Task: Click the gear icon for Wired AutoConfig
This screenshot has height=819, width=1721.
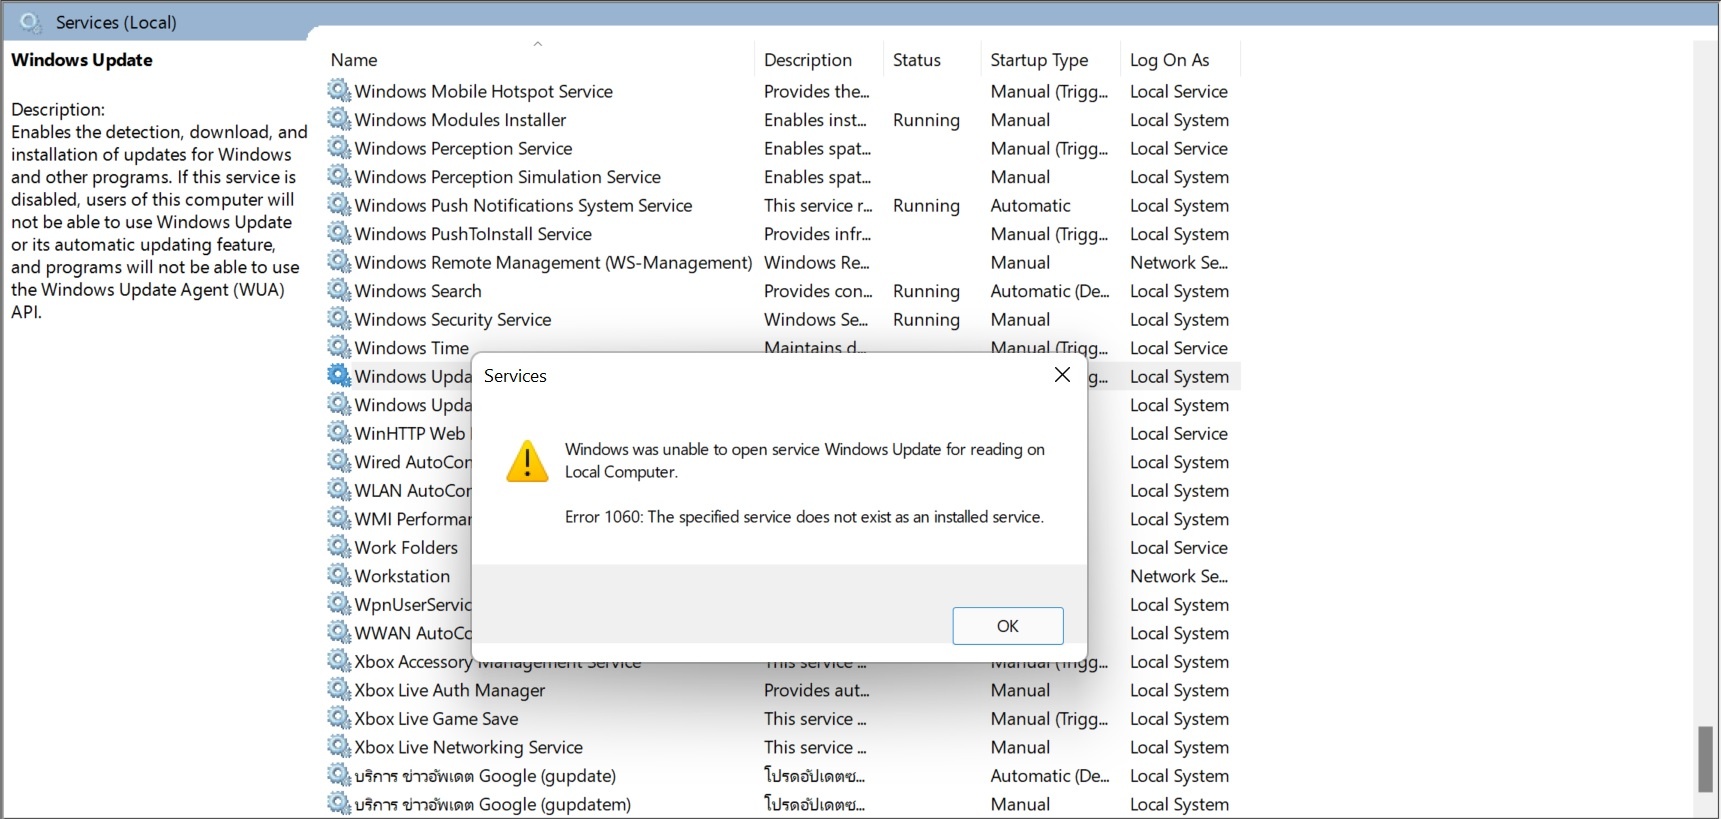Action: 339,461
